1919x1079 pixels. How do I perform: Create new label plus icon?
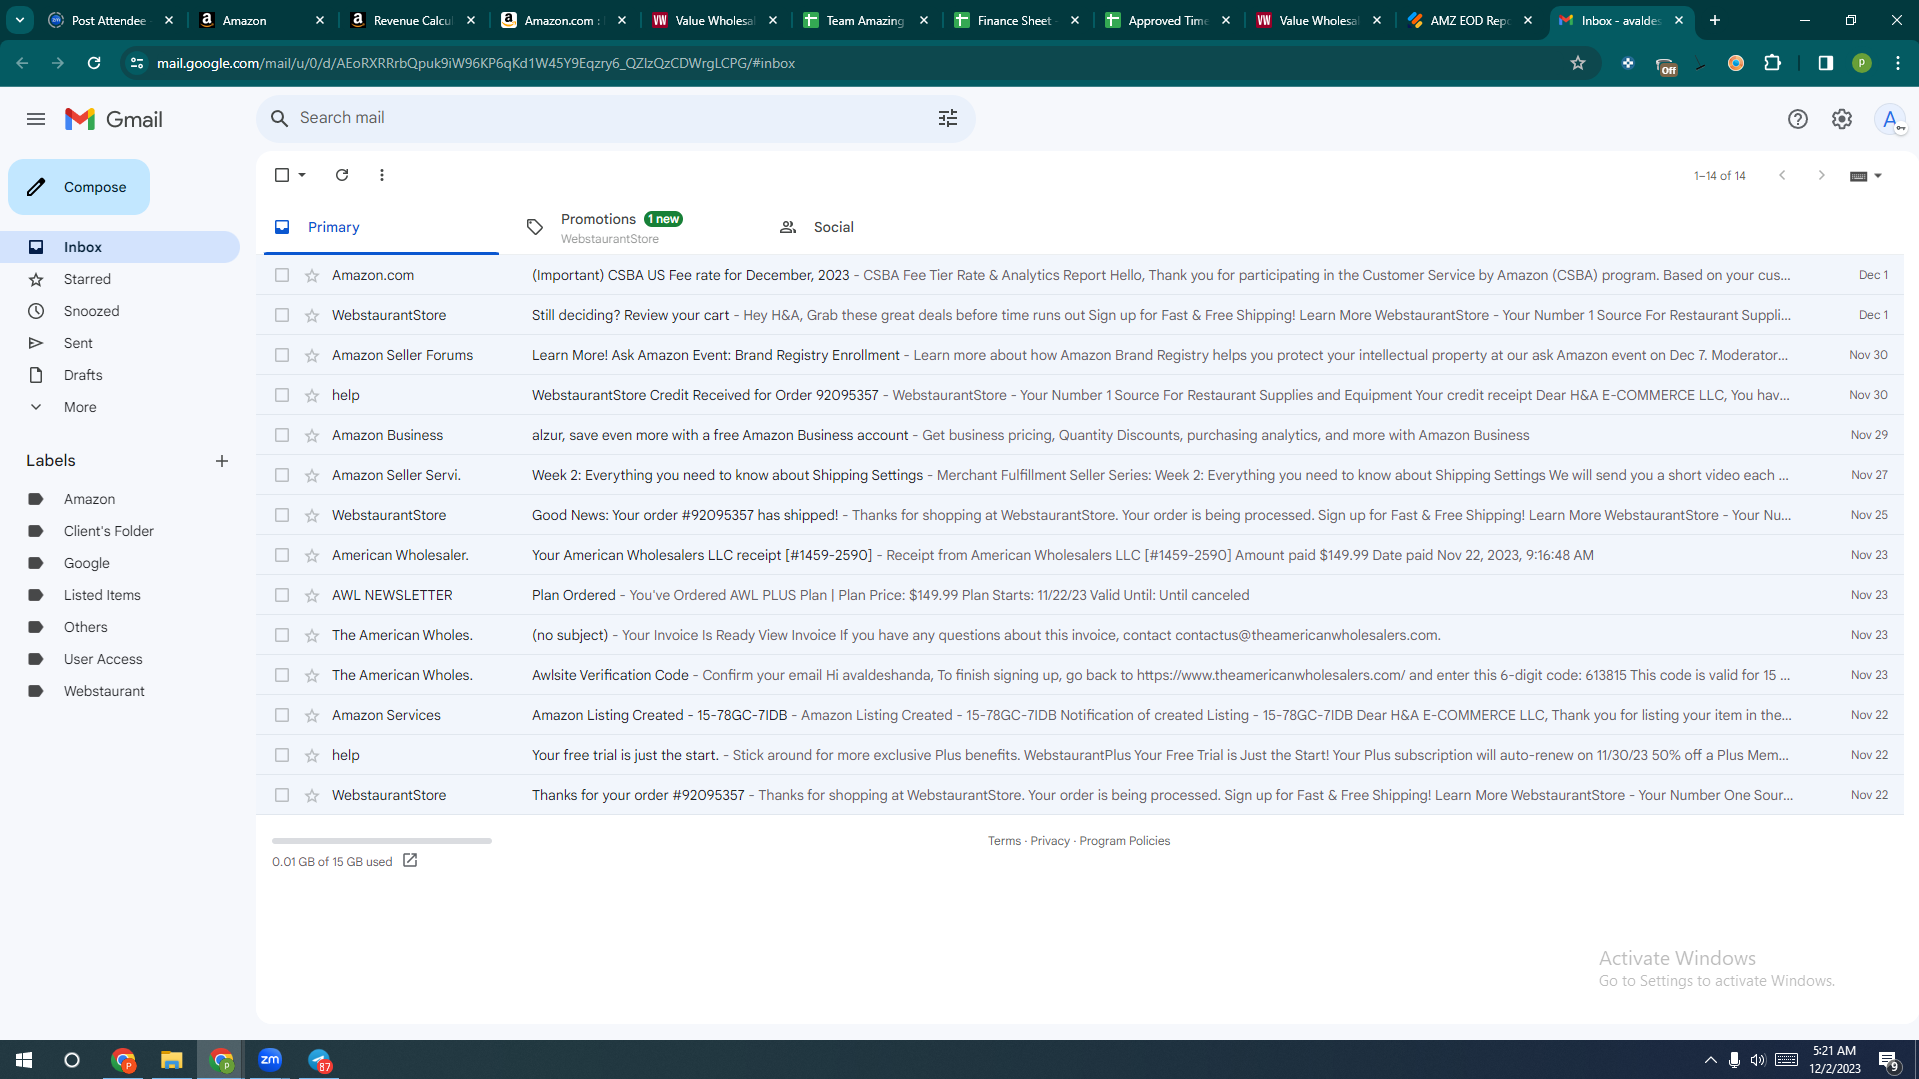pyautogui.click(x=222, y=461)
